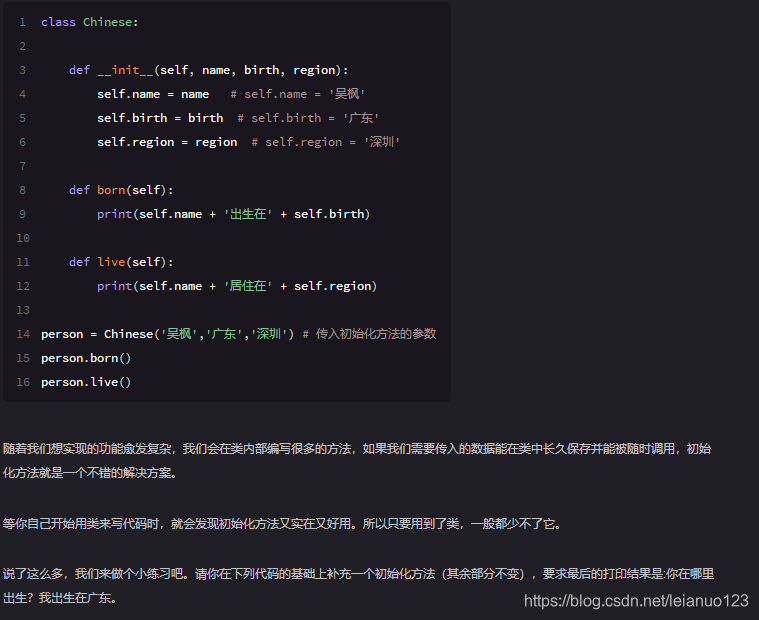Click the 'class Chinese:' code line
The height and width of the screenshot is (620, 759).
pos(90,22)
